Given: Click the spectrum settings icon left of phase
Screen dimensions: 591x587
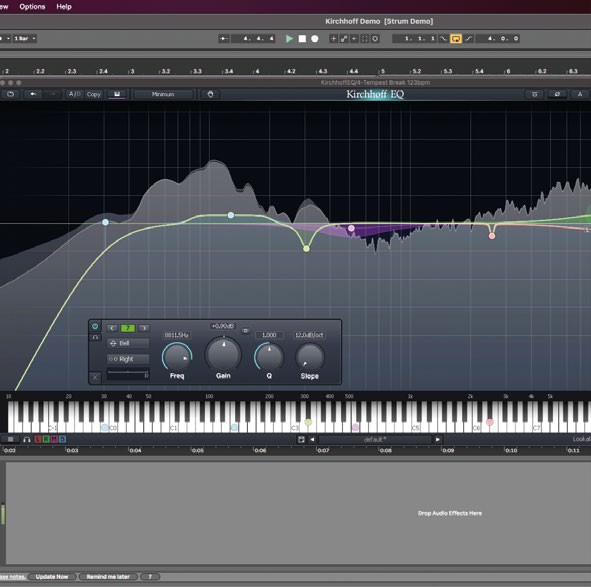Looking at the screenshot, I should pyautogui.click(x=534, y=94).
